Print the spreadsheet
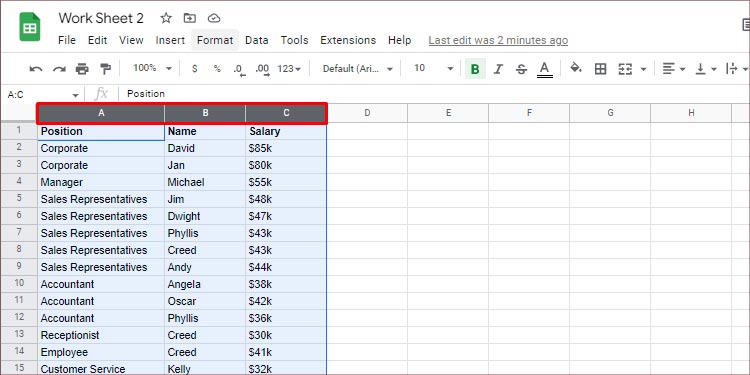The width and height of the screenshot is (750, 375). tap(82, 69)
